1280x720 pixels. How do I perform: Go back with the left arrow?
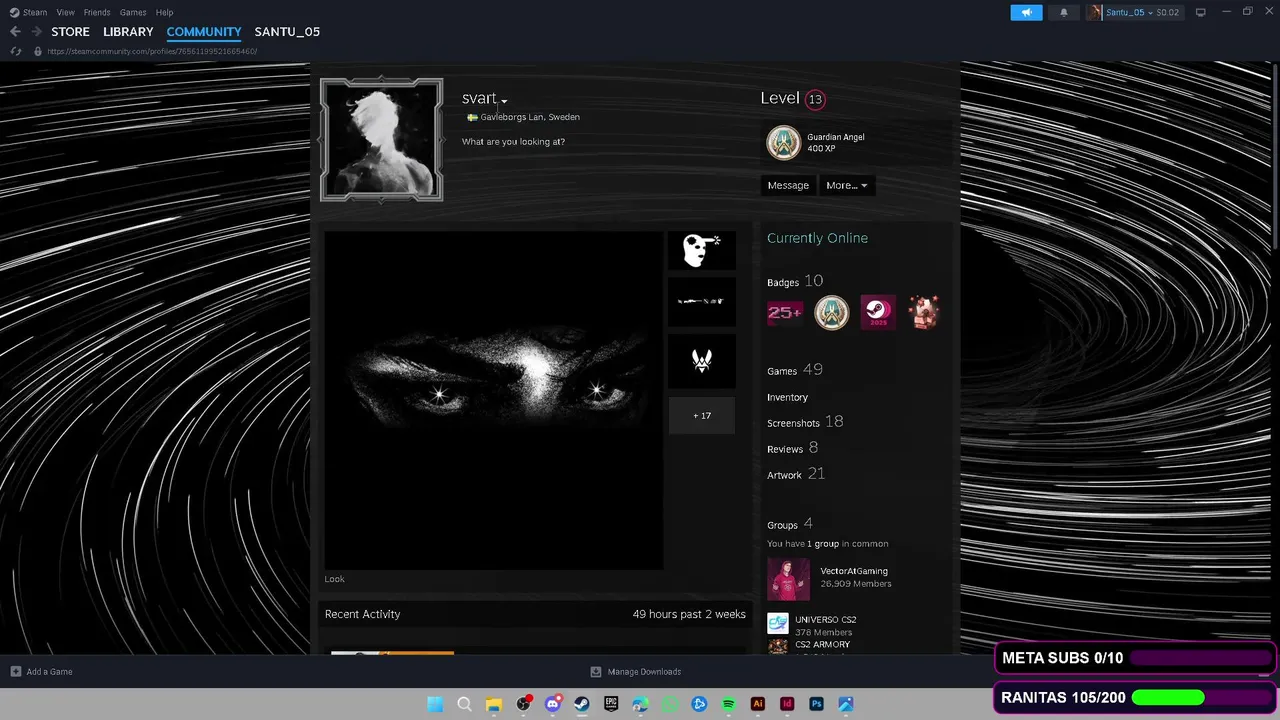[x=15, y=31]
